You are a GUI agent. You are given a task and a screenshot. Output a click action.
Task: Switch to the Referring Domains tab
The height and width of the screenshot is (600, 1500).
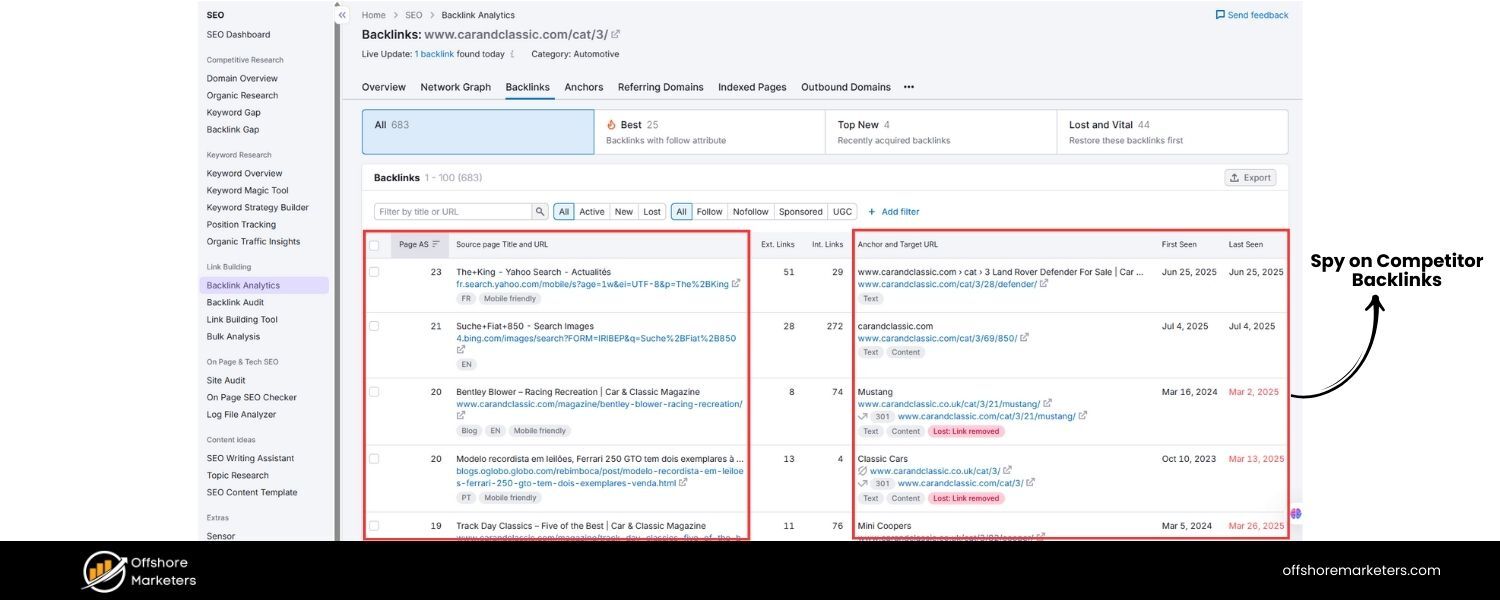tap(660, 87)
